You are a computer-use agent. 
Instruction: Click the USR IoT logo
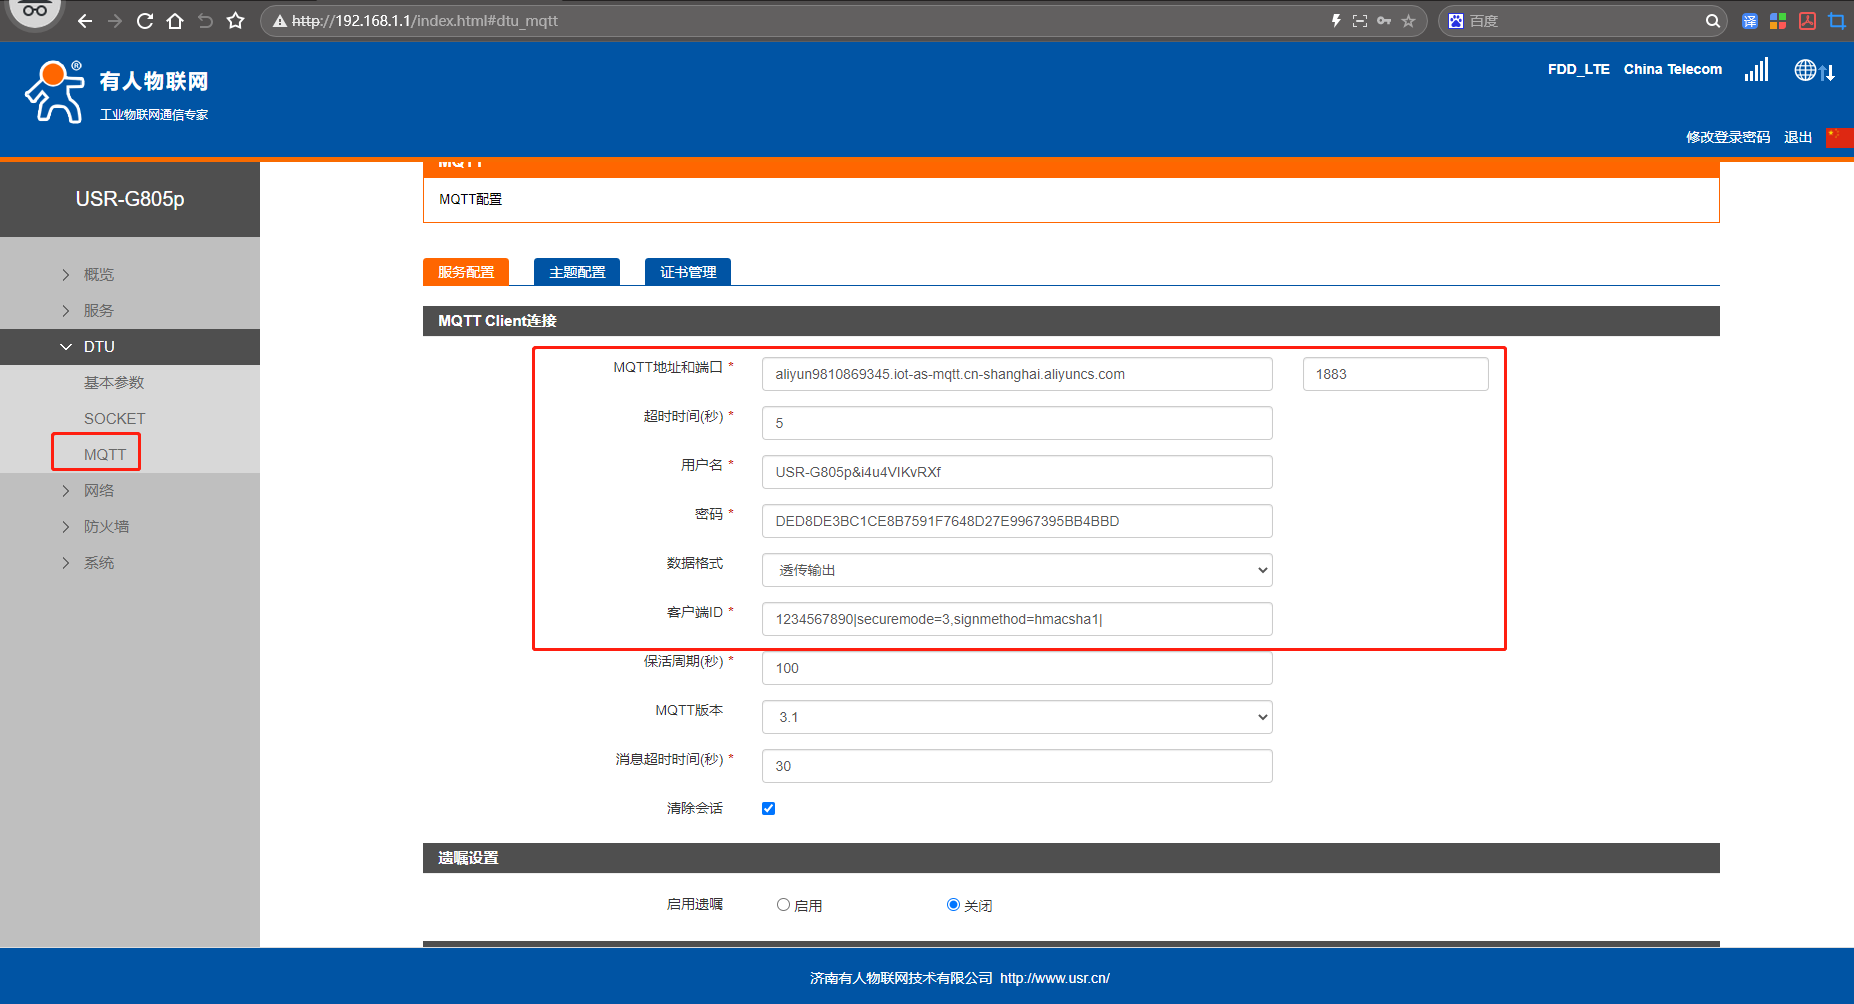(x=115, y=92)
